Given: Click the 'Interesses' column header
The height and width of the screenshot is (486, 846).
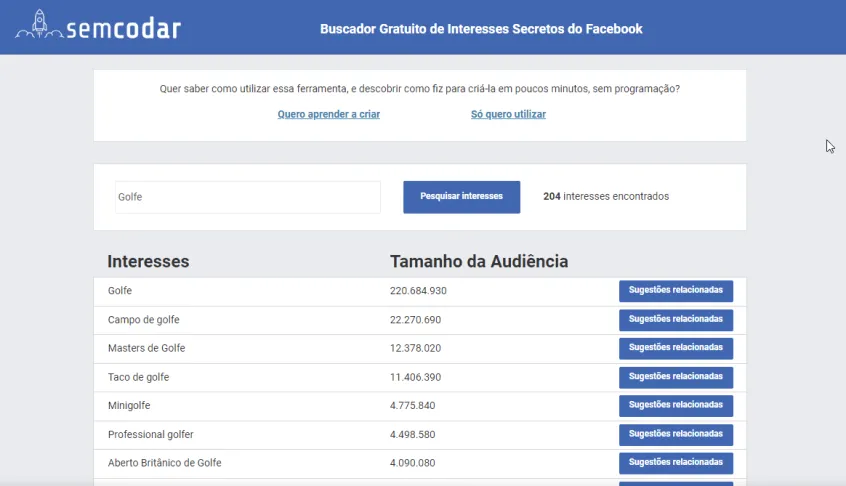Looking at the screenshot, I should 148,262.
